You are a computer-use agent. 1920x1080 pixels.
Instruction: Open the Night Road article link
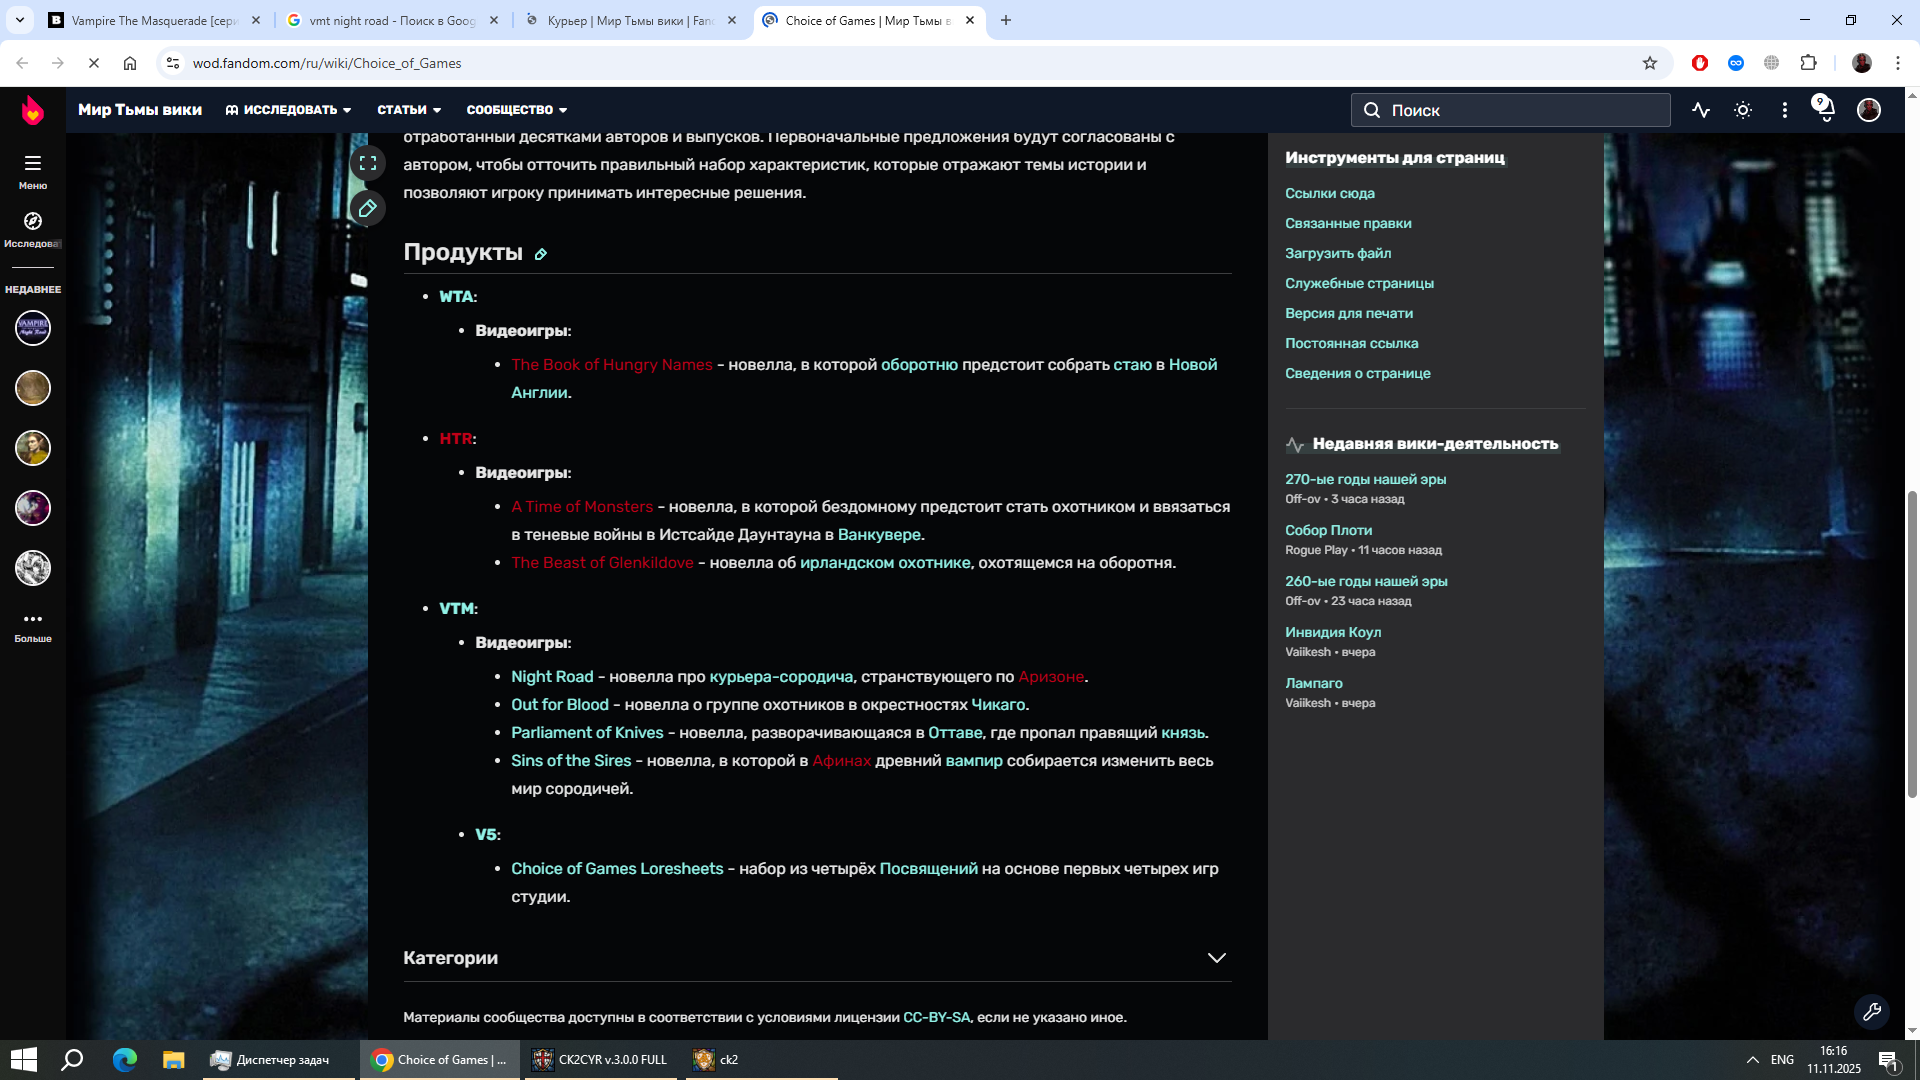[x=552, y=677]
